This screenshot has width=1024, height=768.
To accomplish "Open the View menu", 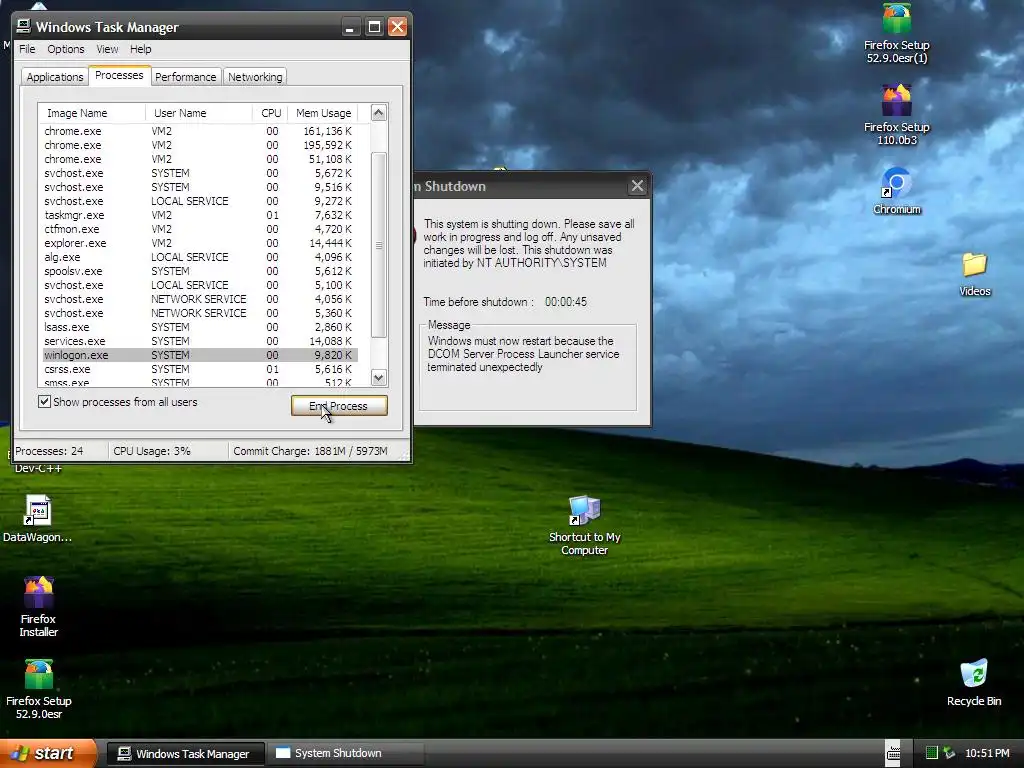I will [x=107, y=49].
